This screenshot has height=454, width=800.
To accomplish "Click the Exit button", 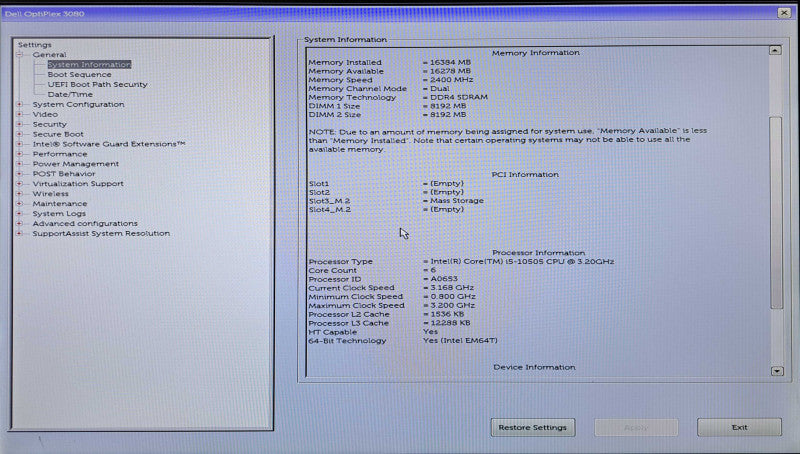I will point(739,427).
